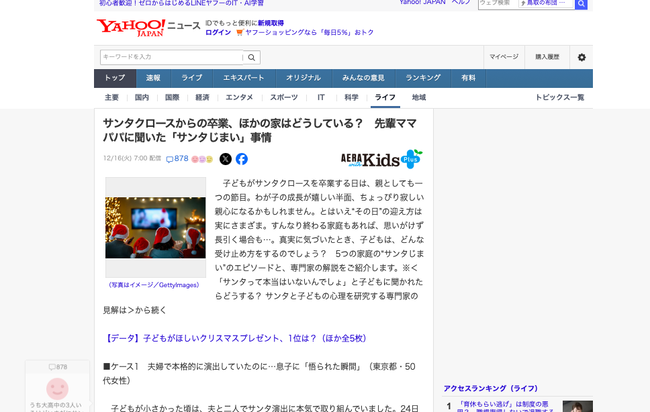The height and width of the screenshot is (412, 650).
Task: Click the ranking item 1 thumbnail
Action: click(577, 406)
